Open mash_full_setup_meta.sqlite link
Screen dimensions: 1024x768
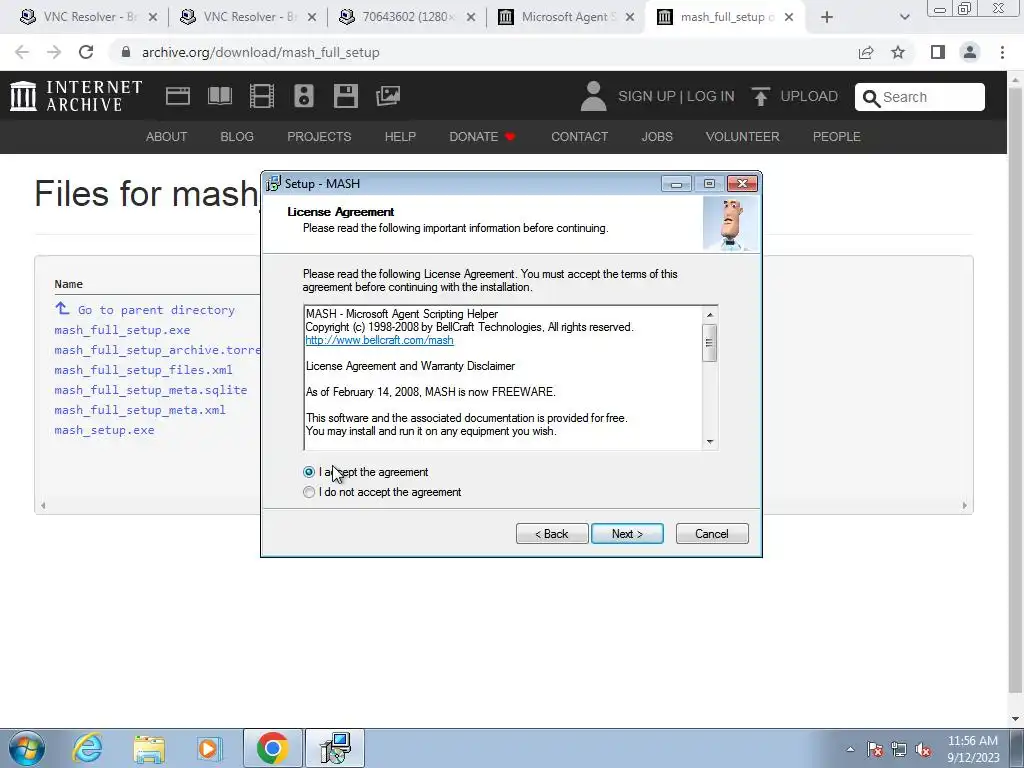click(151, 390)
